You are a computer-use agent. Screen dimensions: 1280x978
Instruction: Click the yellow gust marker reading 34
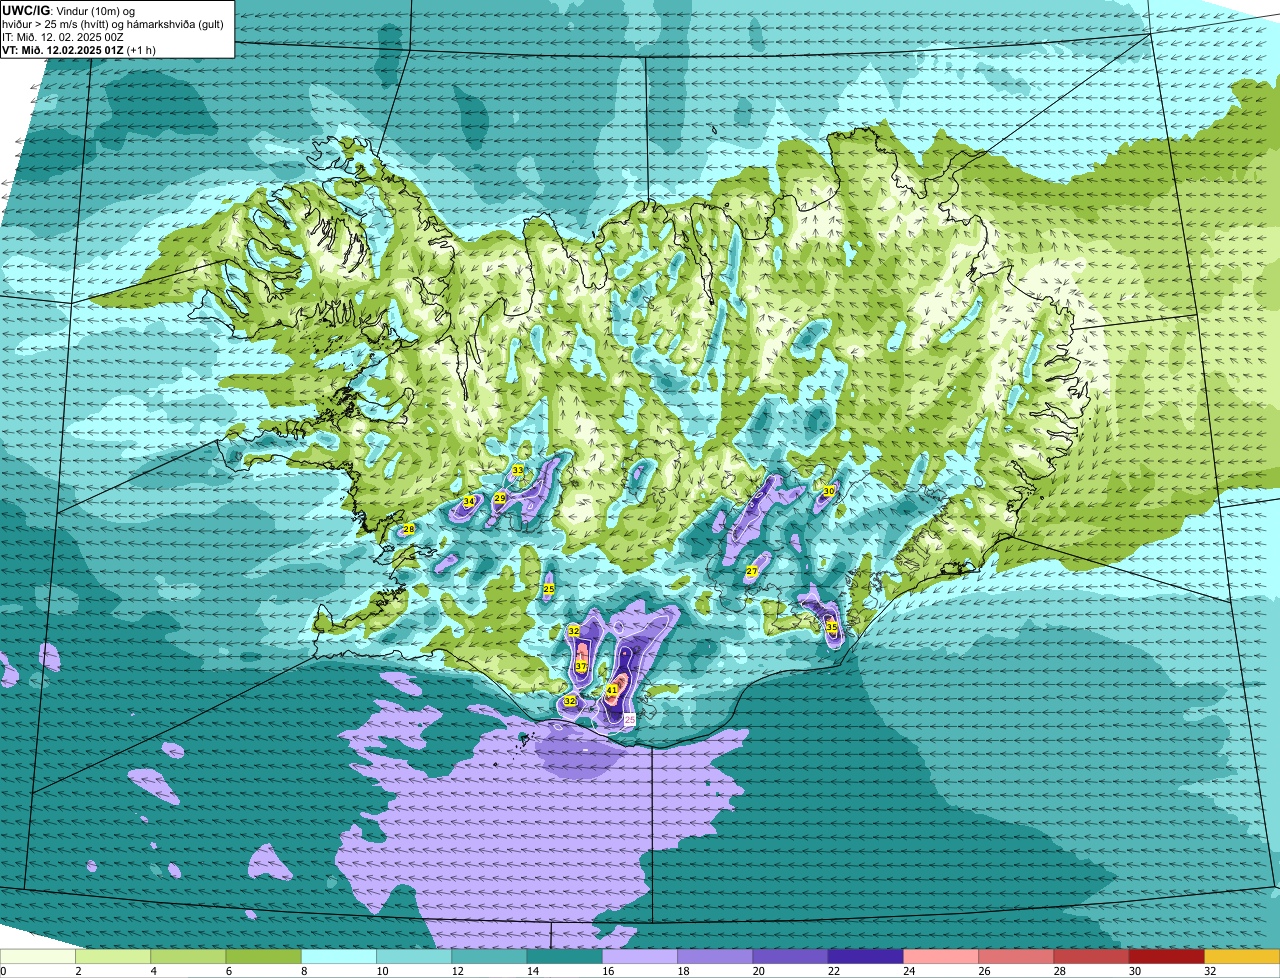coord(469,501)
